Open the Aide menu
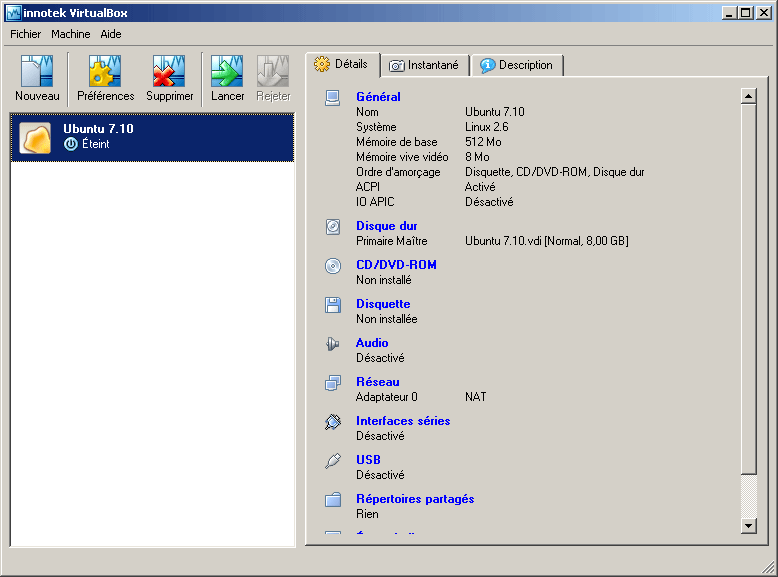The width and height of the screenshot is (778, 577). click(x=111, y=34)
